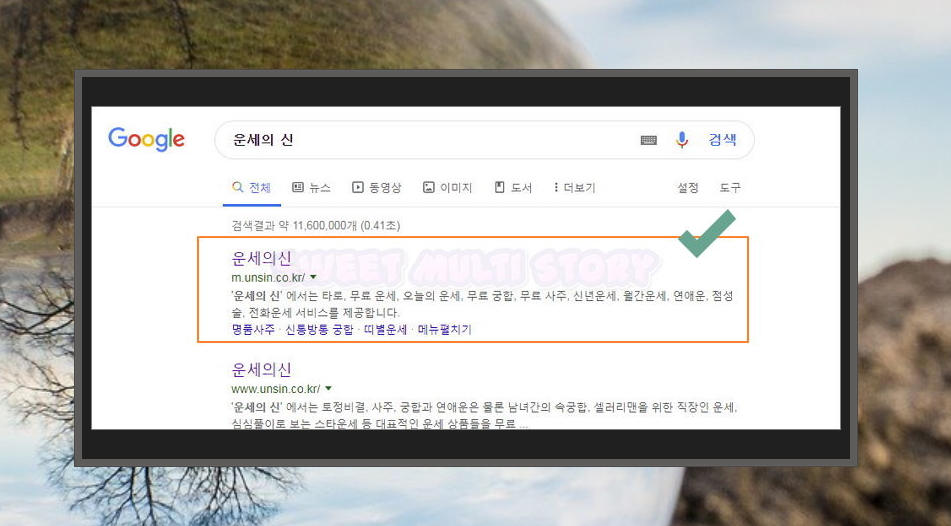Open the 신통방통 궁합 sitelink
The width and height of the screenshot is (951, 526).
(319, 329)
